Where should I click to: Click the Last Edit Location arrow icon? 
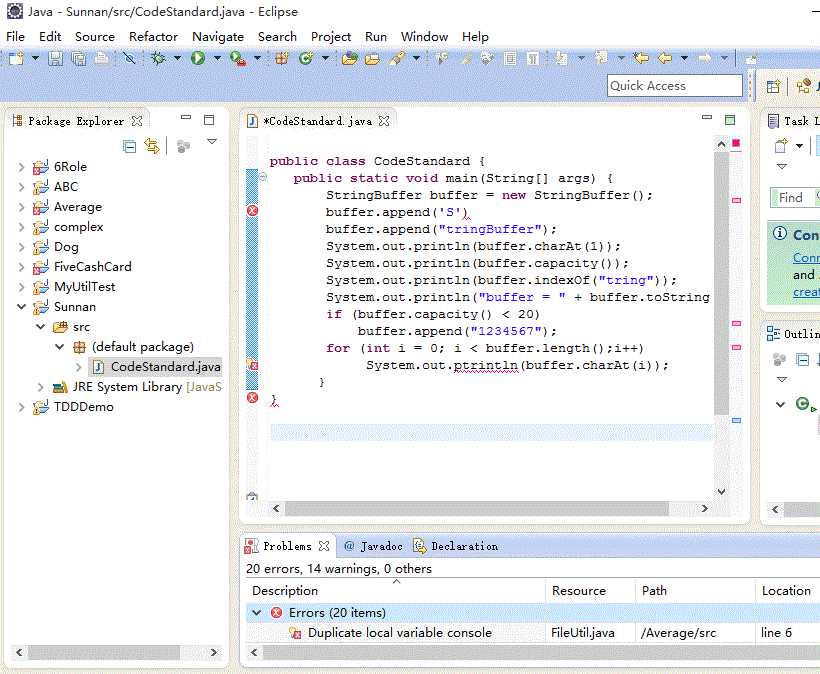pyautogui.click(x=641, y=58)
